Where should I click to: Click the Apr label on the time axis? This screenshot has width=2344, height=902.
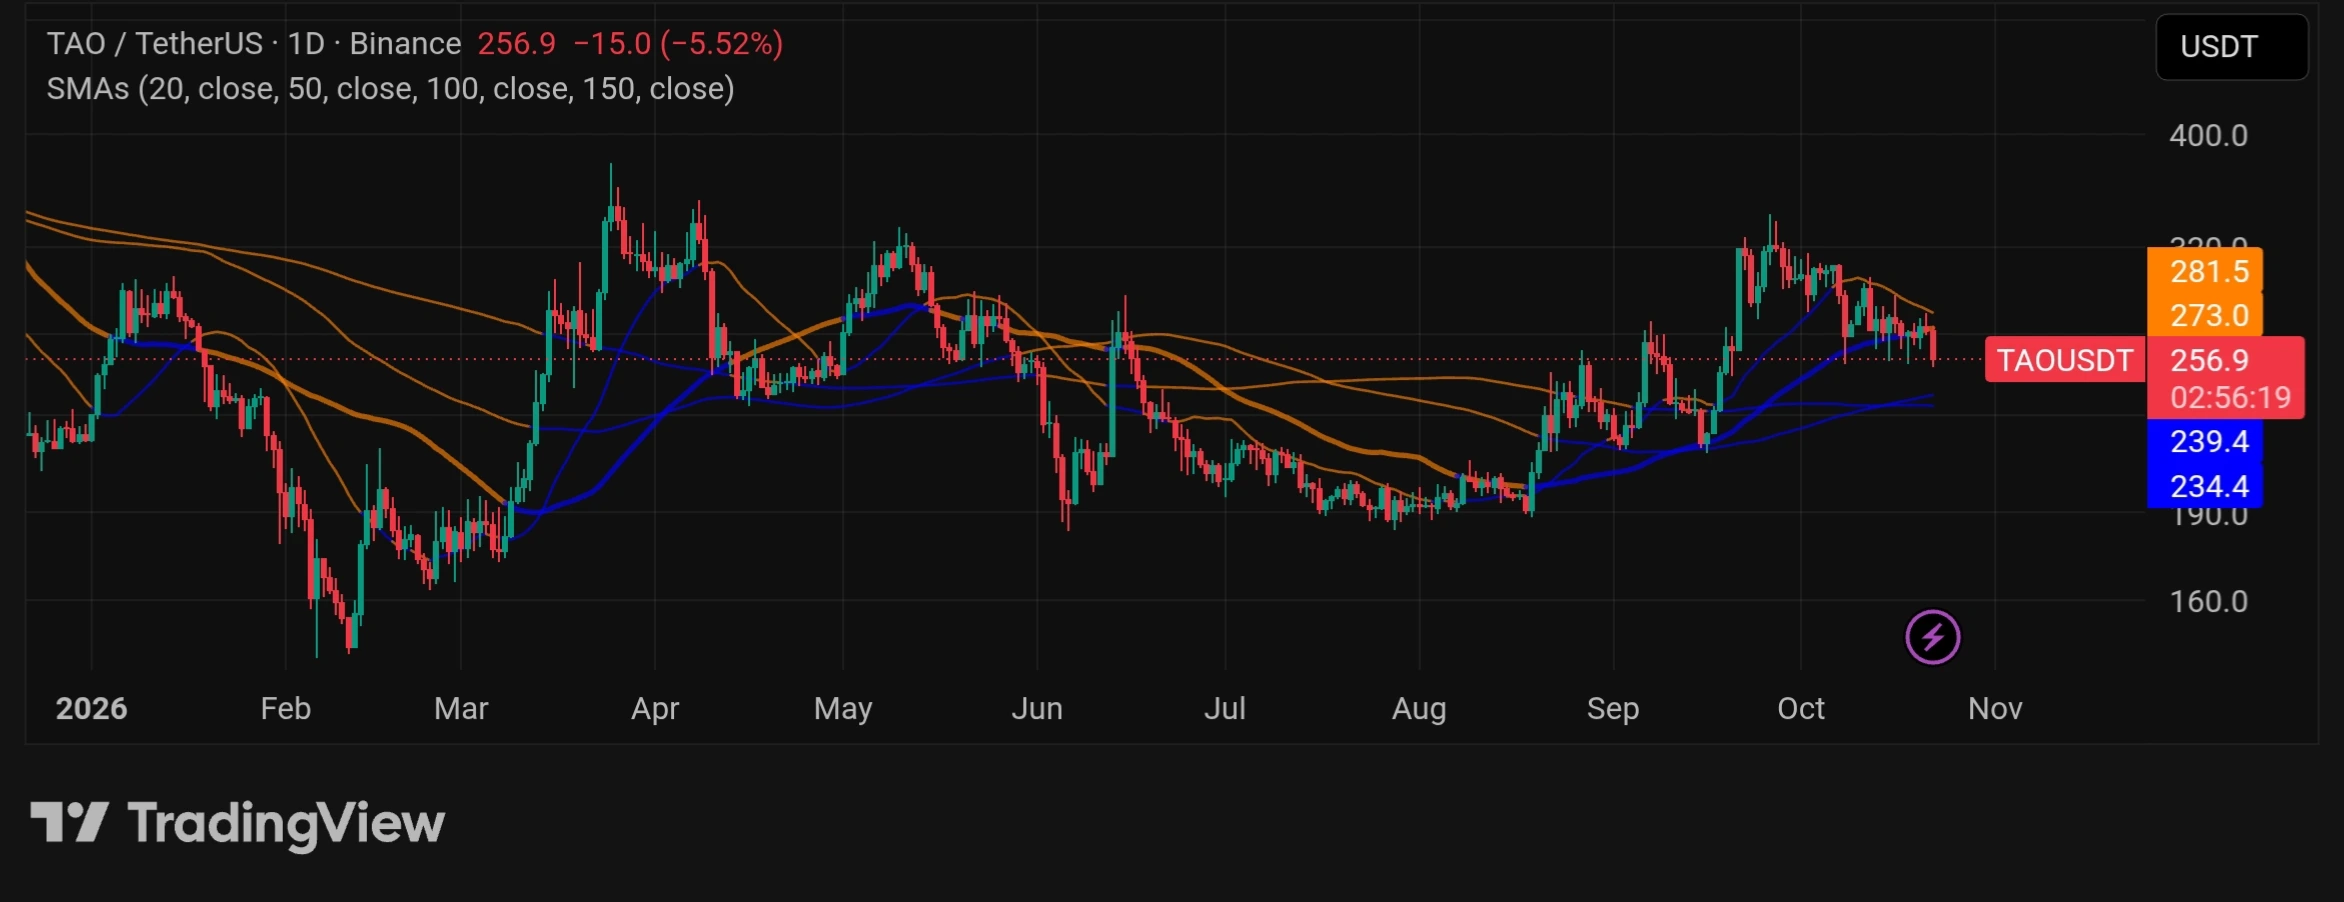point(655,709)
